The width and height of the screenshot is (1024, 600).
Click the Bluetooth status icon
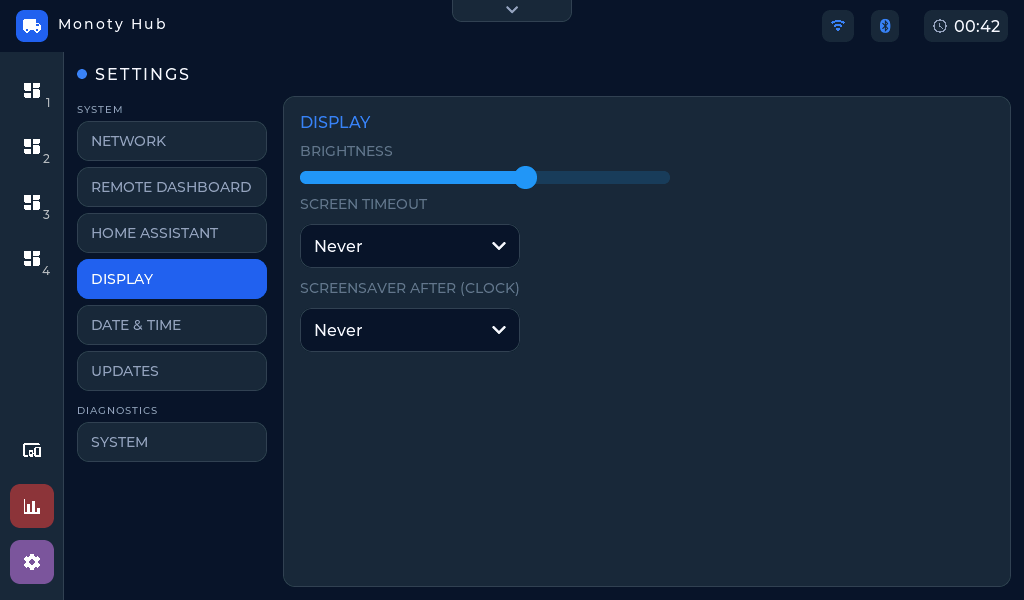tap(885, 26)
